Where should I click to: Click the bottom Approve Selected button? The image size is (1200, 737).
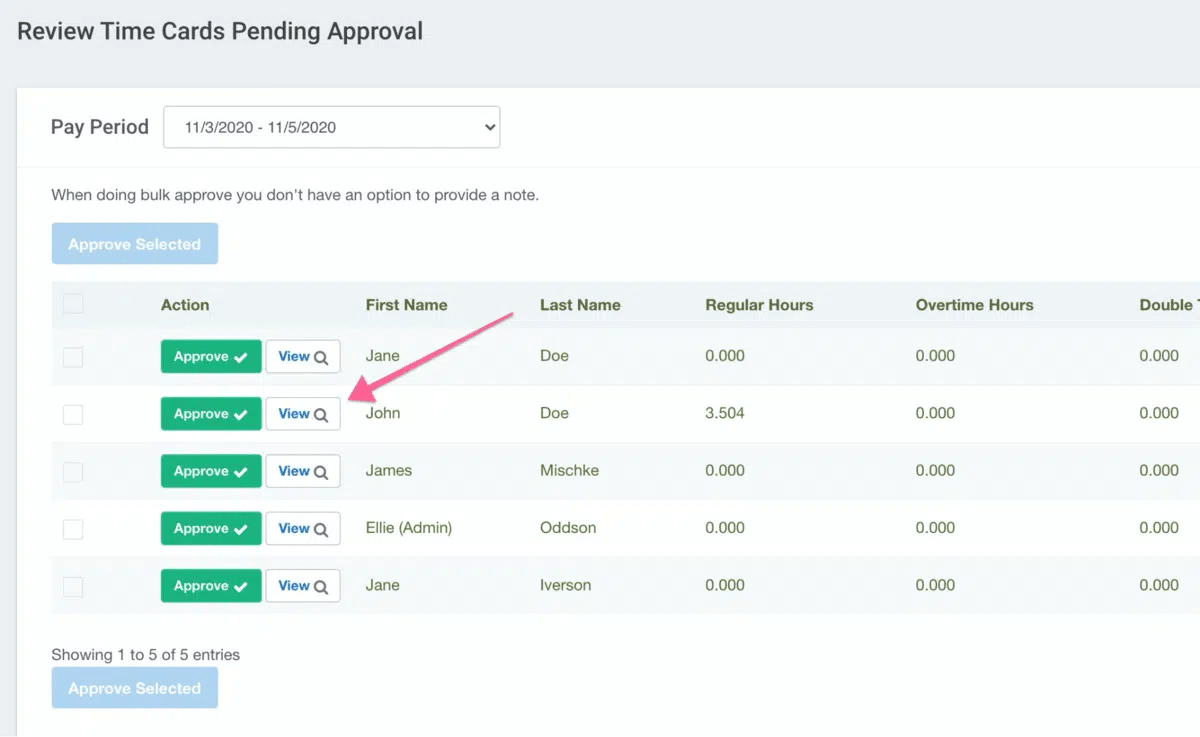tap(134, 688)
